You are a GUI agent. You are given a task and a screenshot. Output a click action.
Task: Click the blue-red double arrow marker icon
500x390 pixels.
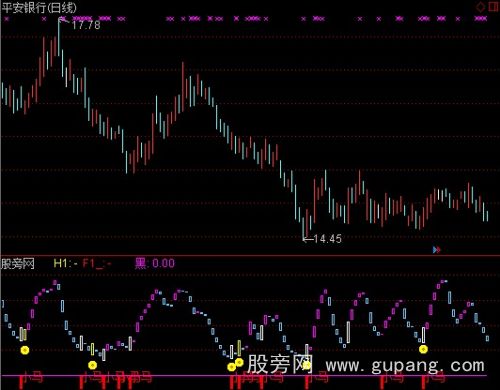click(x=436, y=249)
